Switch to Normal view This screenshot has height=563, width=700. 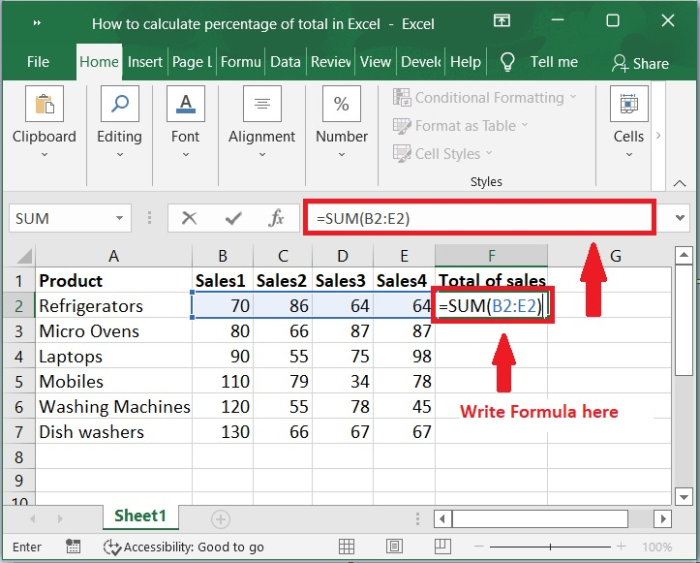[x=346, y=546]
